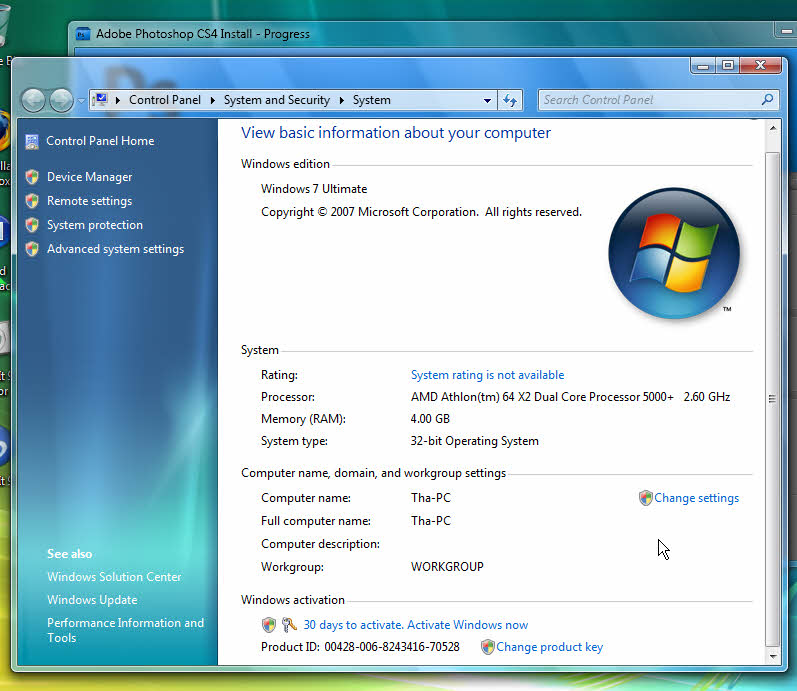This screenshot has width=797, height=691.
Task: Click the AMD Athlon processor value
Action: click(570, 397)
